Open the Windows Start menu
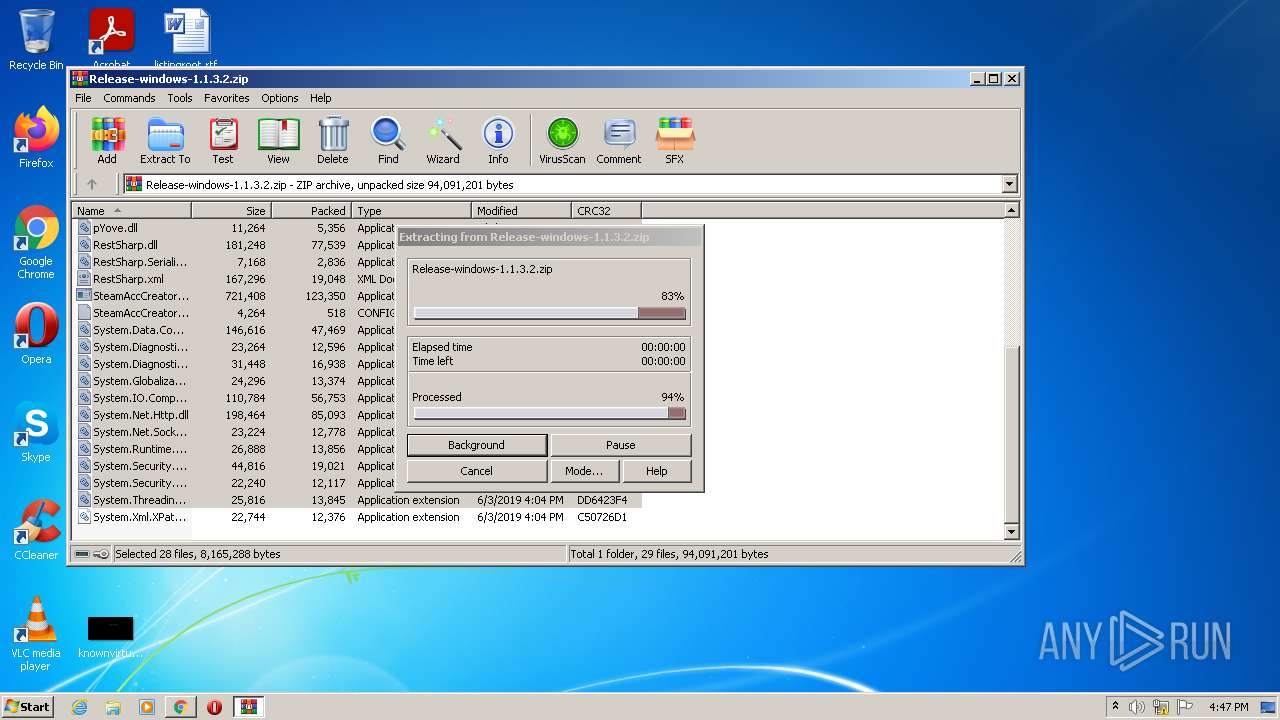 tap(28, 706)
